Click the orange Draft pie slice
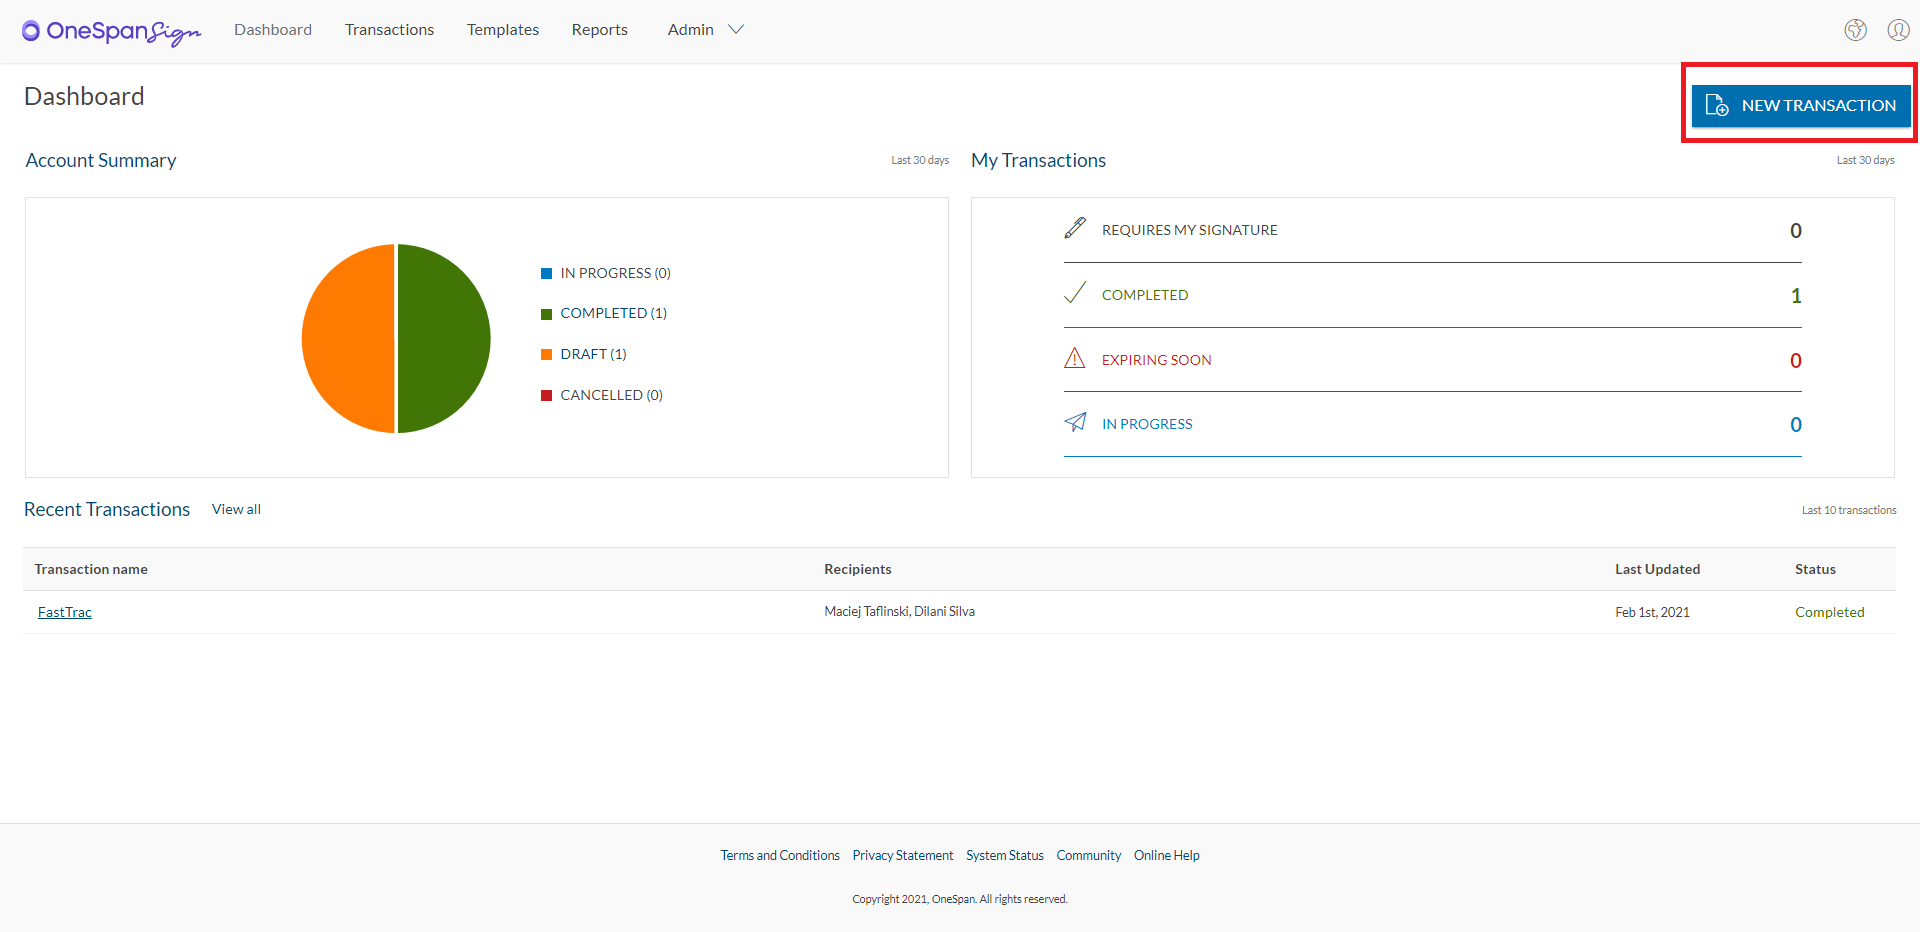Image resolution: width=1920 pixels, height=932 pixels. 348,338
